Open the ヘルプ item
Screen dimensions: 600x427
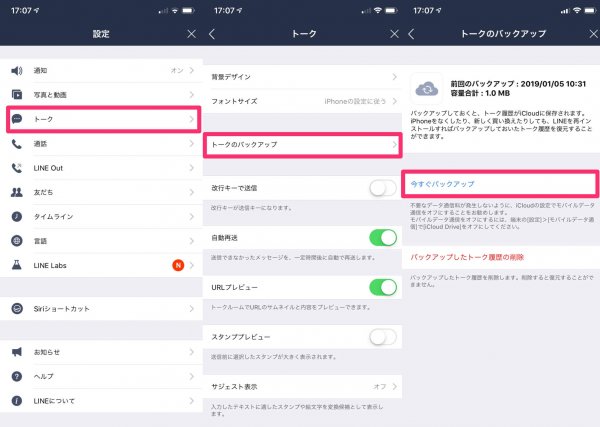click(x=101, y=376)
